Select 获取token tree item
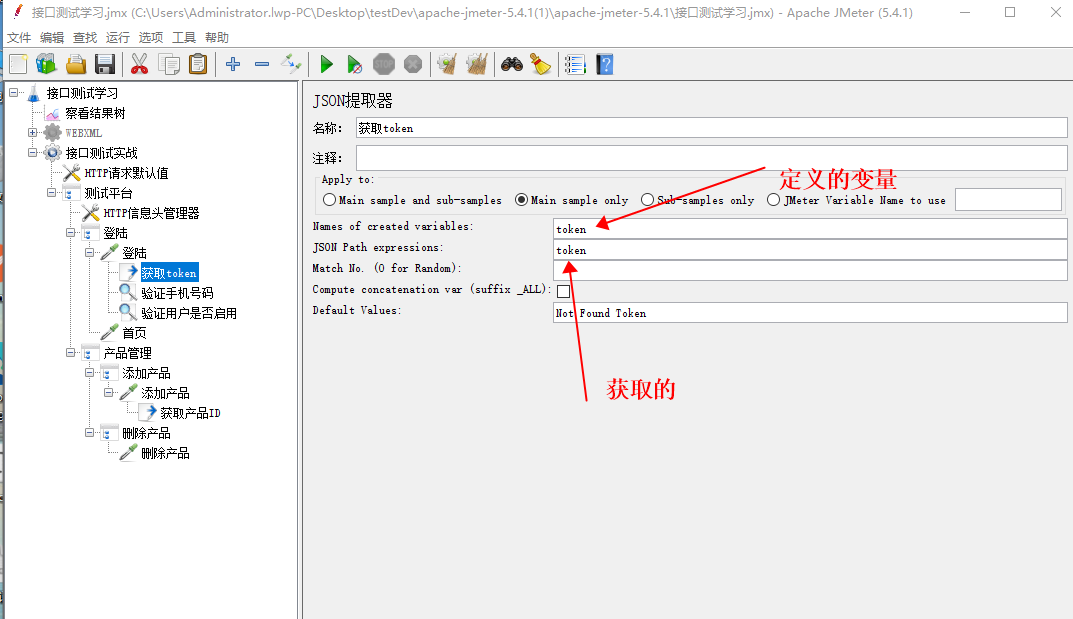This screenshot has width=1073, height=619. coord(169,273)
